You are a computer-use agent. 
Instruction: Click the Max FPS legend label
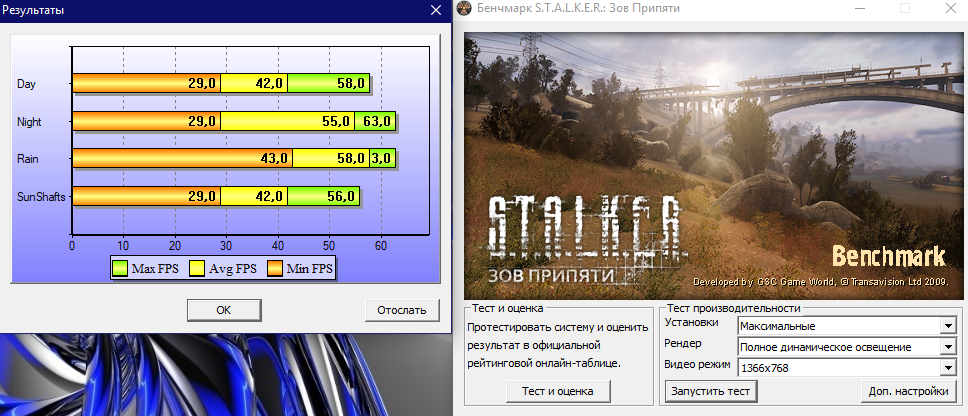coord(155,269)
